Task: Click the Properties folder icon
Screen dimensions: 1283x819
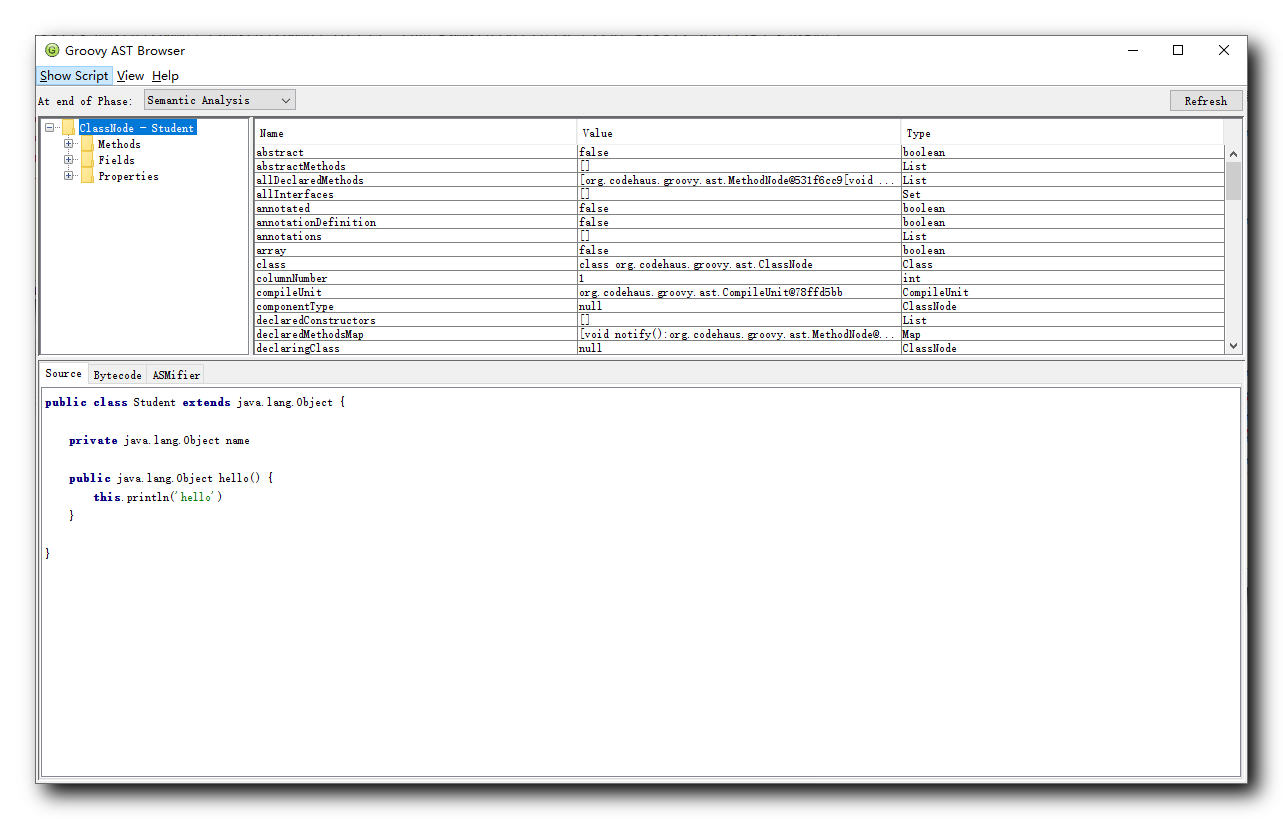Action: [87, 176]
